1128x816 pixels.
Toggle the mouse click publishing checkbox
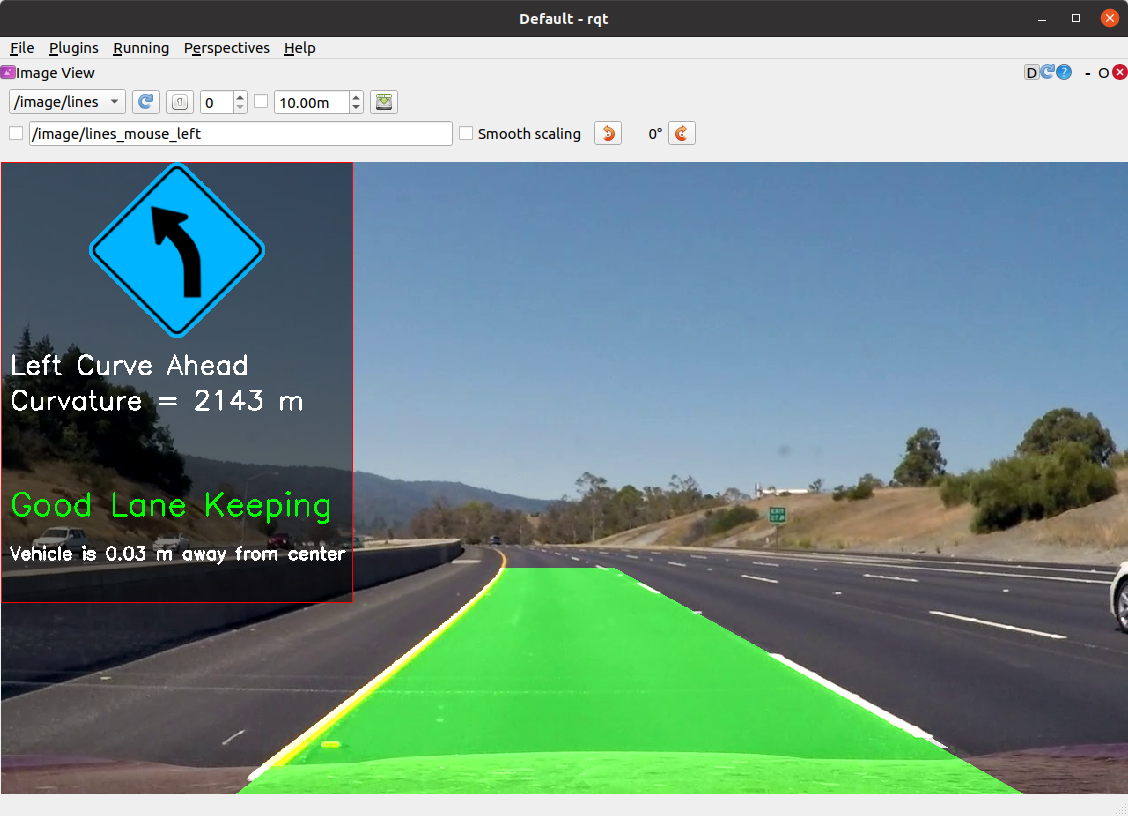pyautogui.click(x=14, y=132)
